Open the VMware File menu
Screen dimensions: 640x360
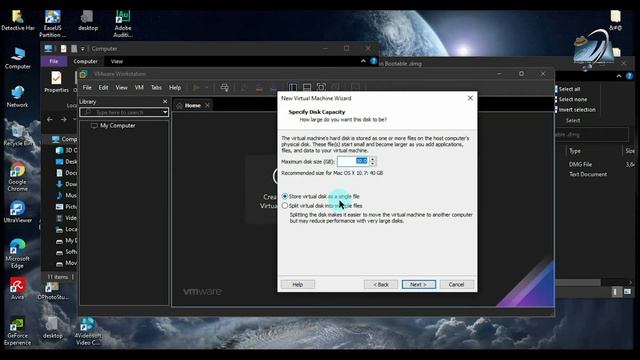tap(87, 87)
